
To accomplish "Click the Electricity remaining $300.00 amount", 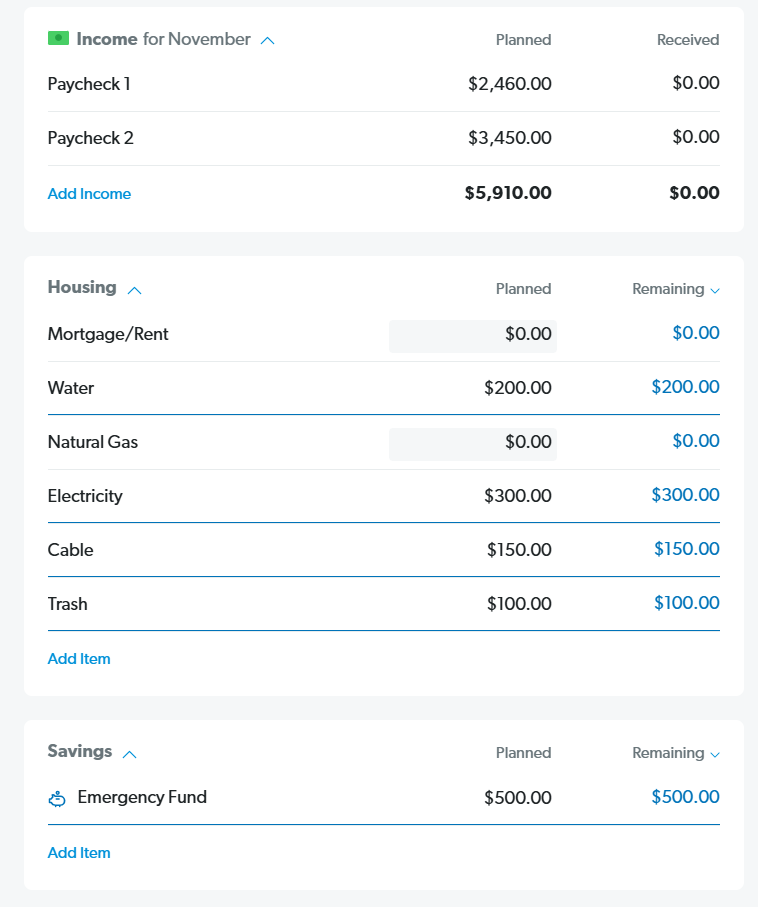I will (685, 495).
